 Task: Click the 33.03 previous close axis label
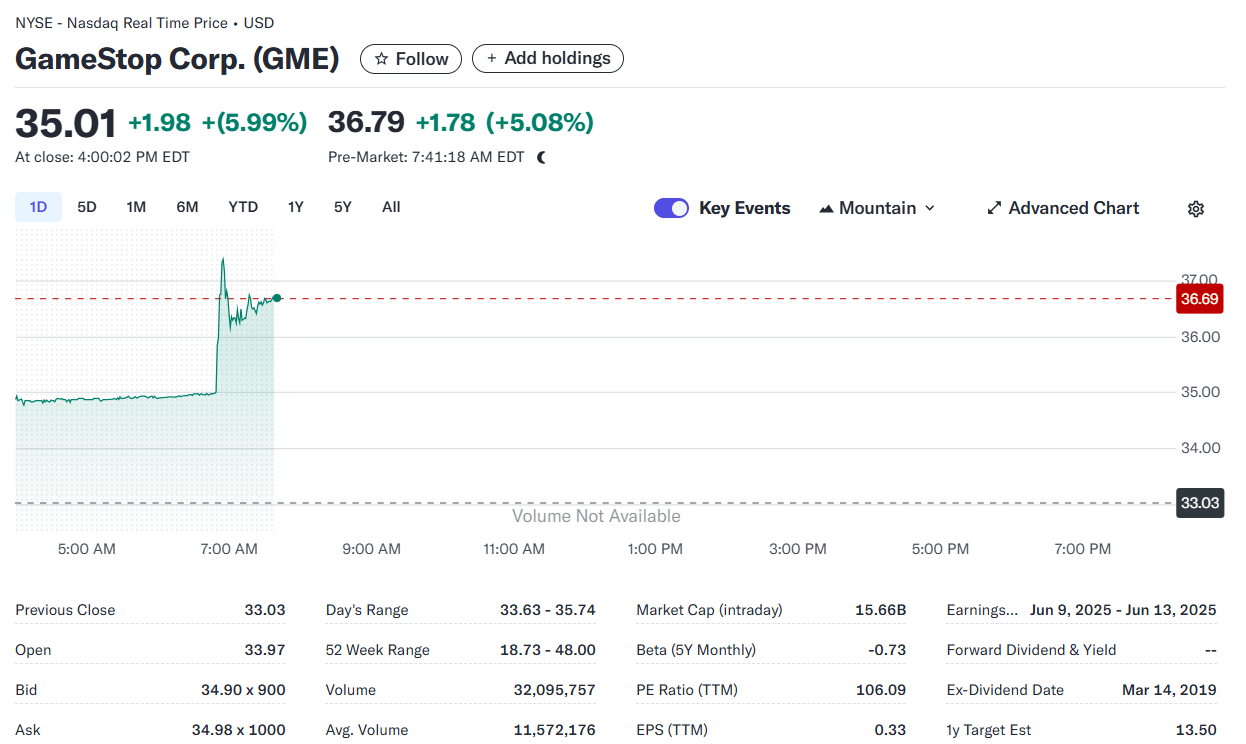(x=1199, y=503)
